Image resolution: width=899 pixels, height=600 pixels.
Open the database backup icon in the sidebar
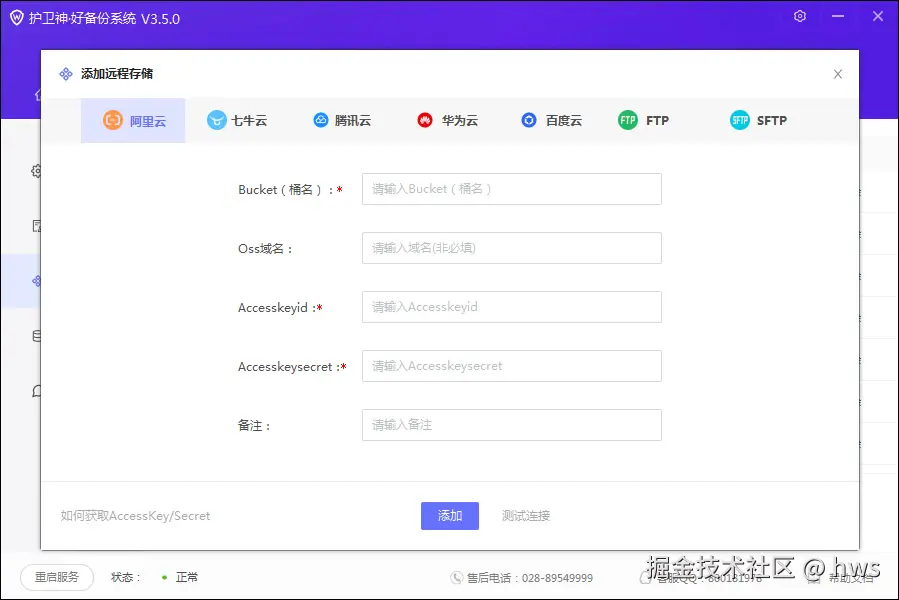tap(36, 334)
